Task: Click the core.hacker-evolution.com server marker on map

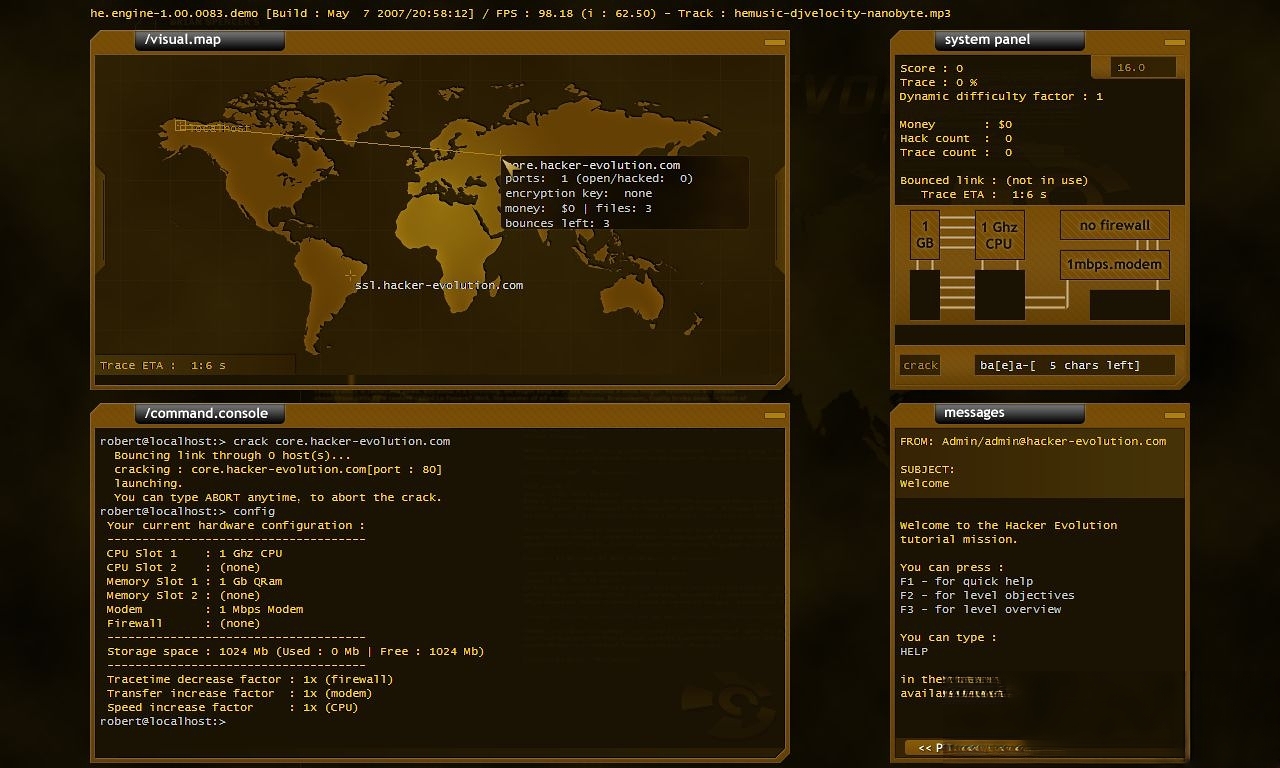Action: pos(501,155)
